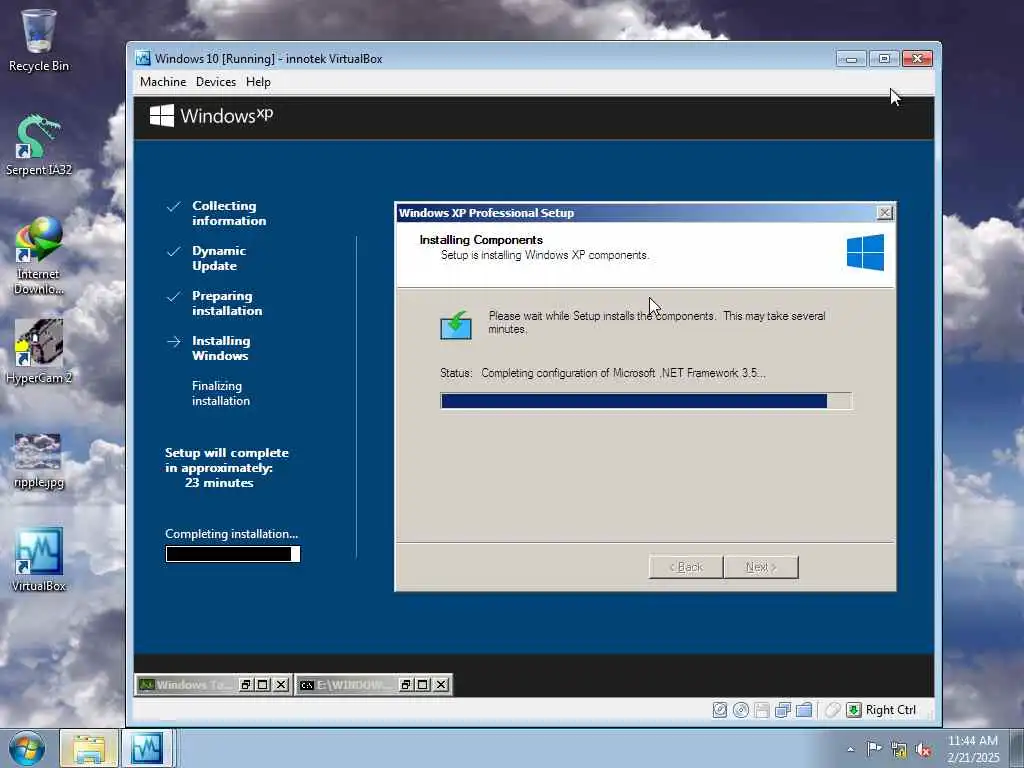
Task: Click the grayed Next button in Setup
Action: tap(761, 567)
